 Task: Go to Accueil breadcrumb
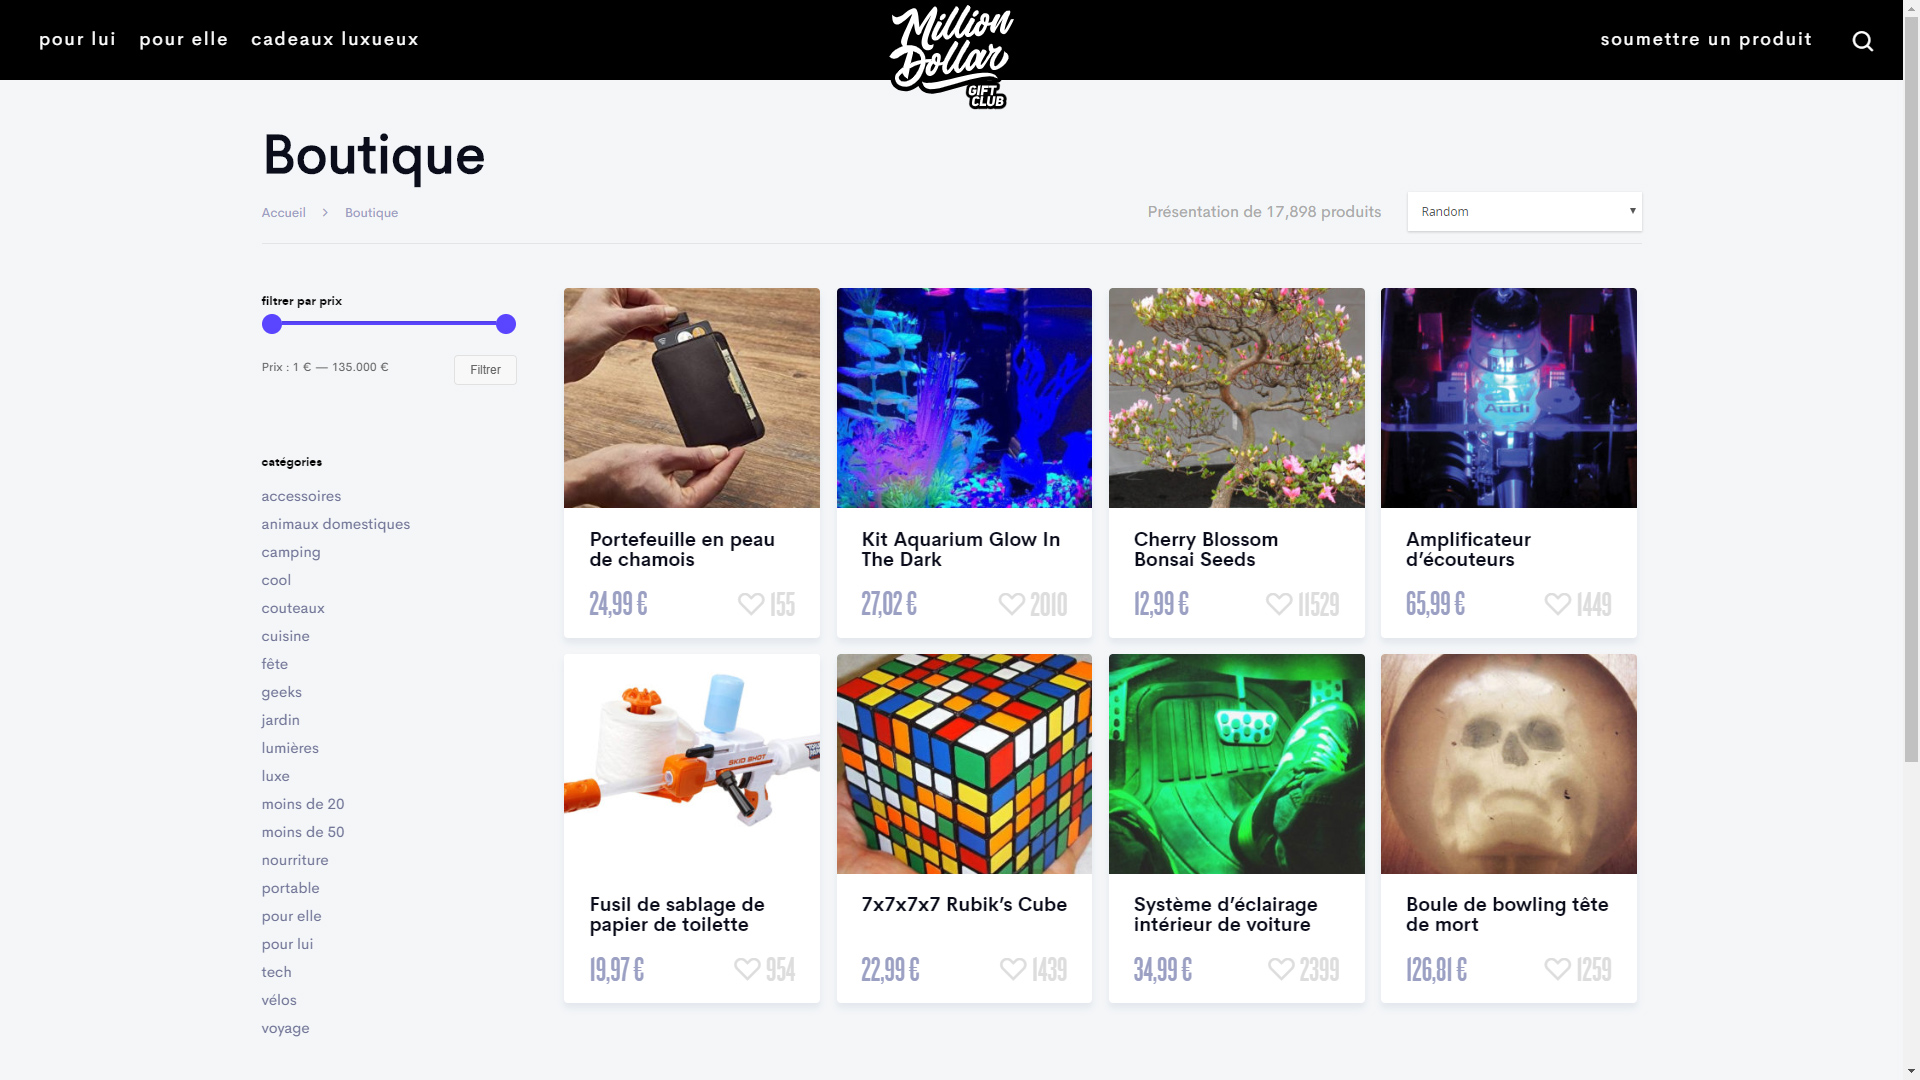click(x=284, y=213)
